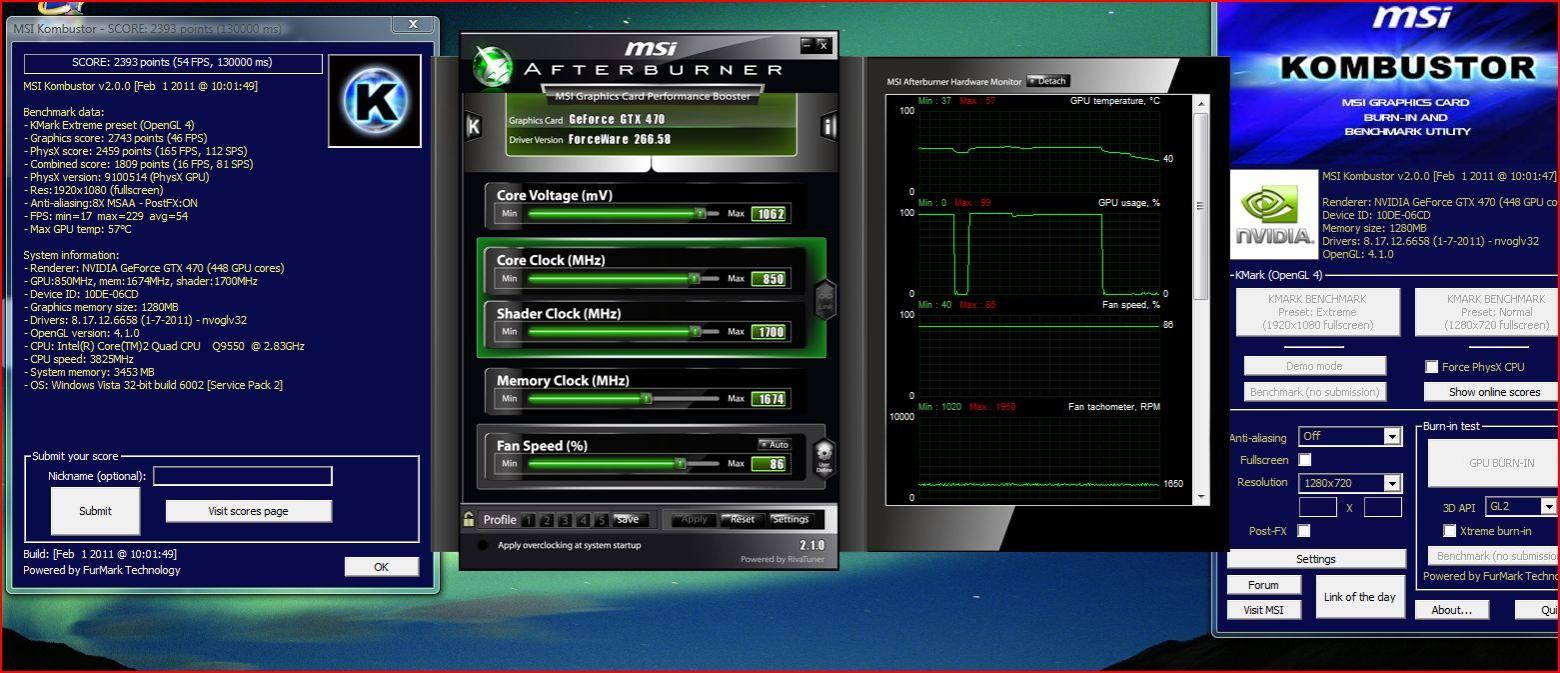Click Link of the day button
This screenshot has width=1560, height=673.
[1359, 597]
